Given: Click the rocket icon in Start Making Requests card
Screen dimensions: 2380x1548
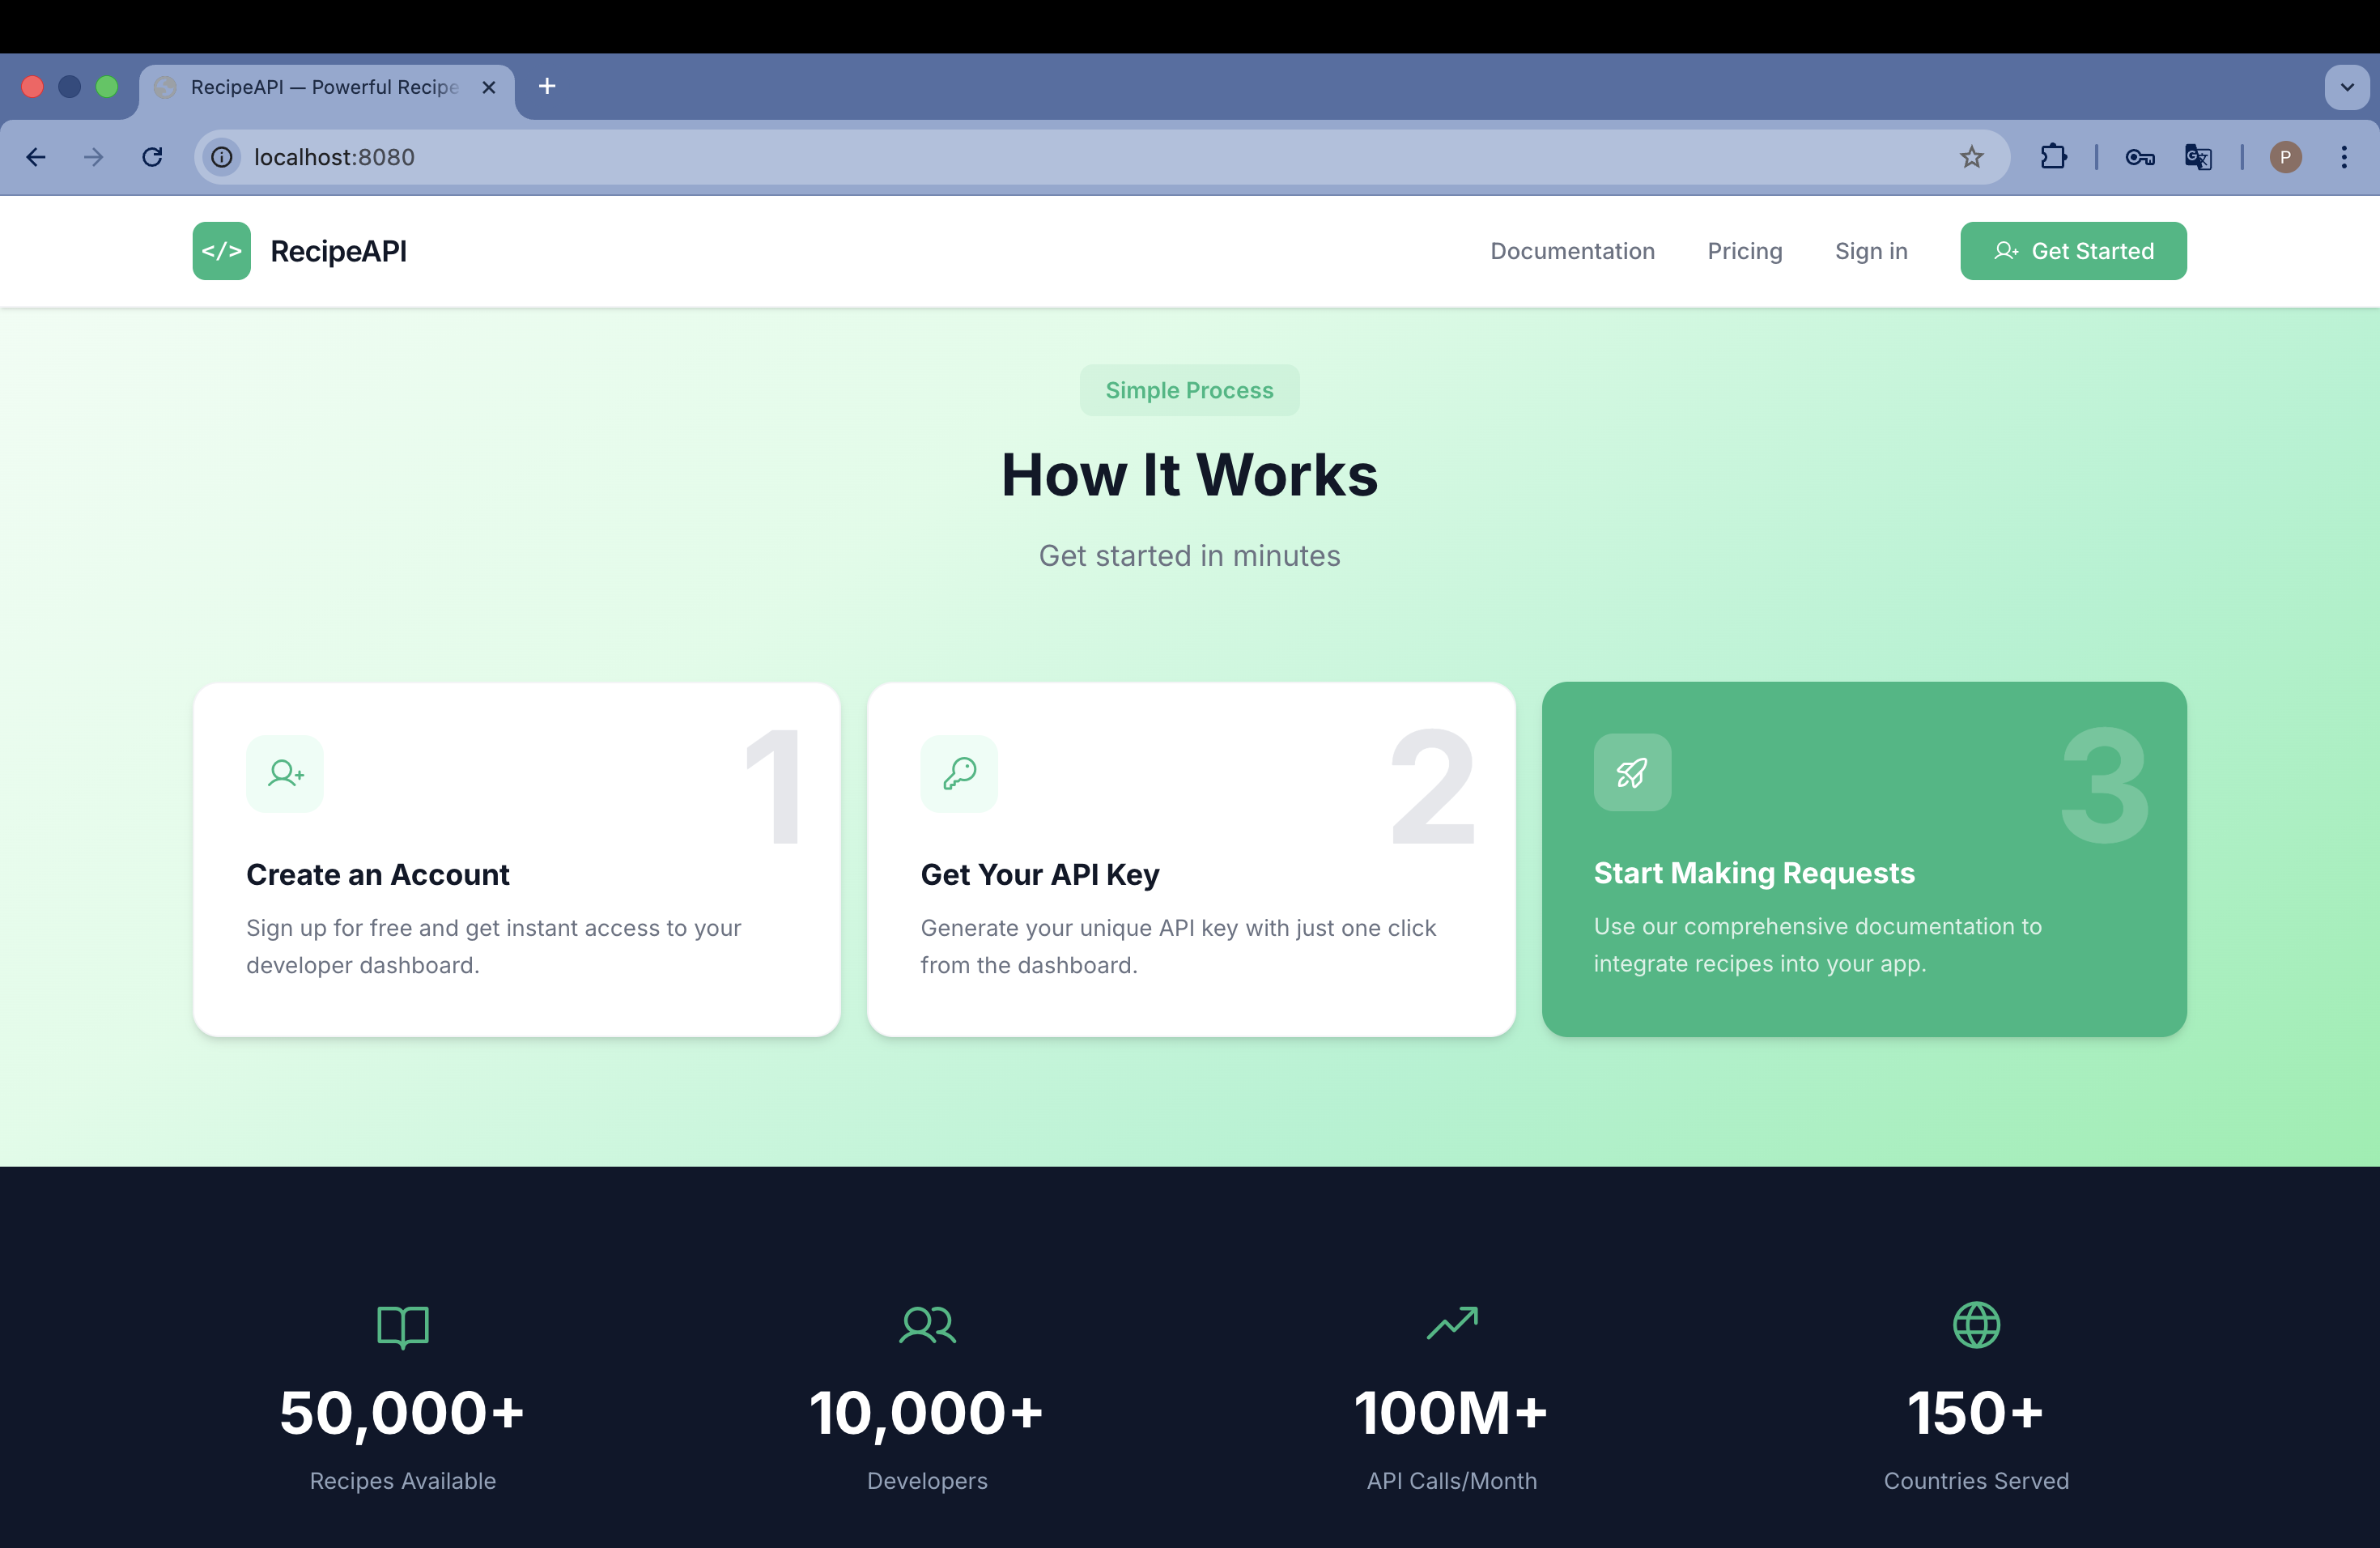Looking at the screenshot, I should 1632,772.
